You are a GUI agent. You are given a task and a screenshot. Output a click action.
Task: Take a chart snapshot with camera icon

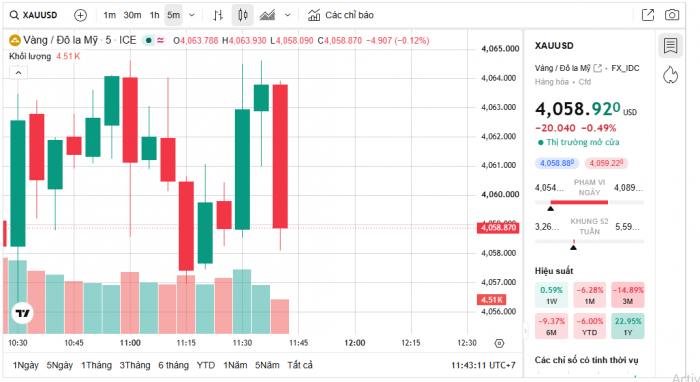672,15
